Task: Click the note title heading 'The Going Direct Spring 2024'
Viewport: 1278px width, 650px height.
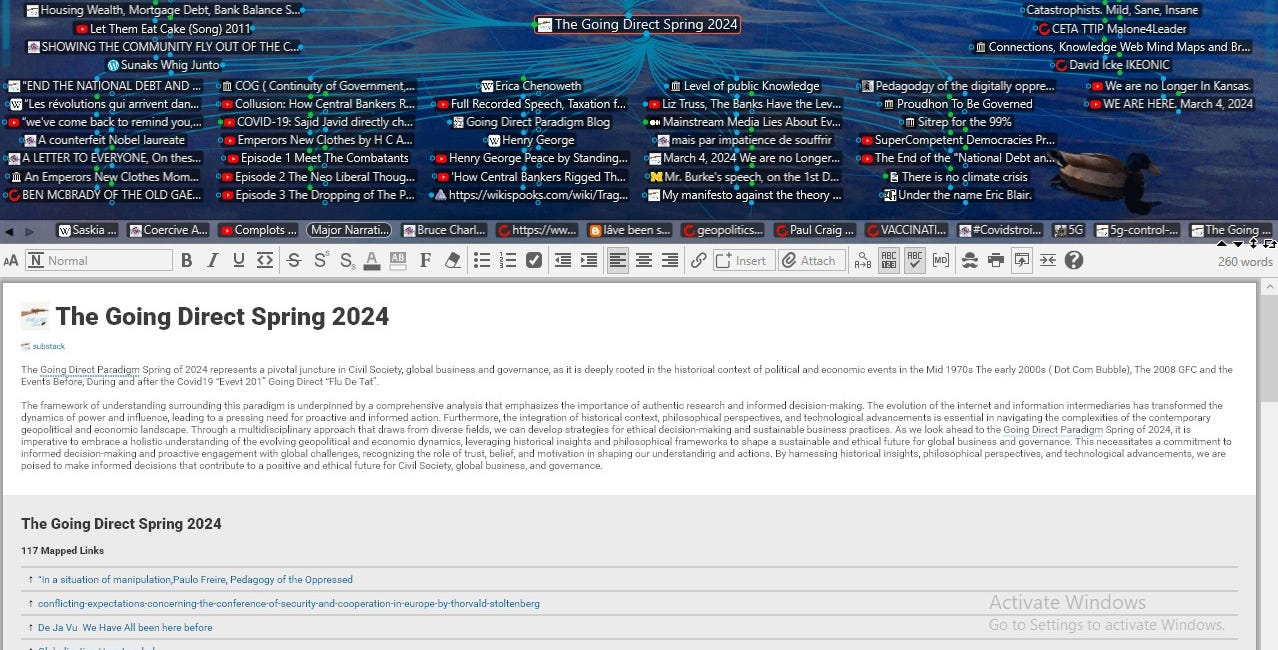Action: [222, 317]
